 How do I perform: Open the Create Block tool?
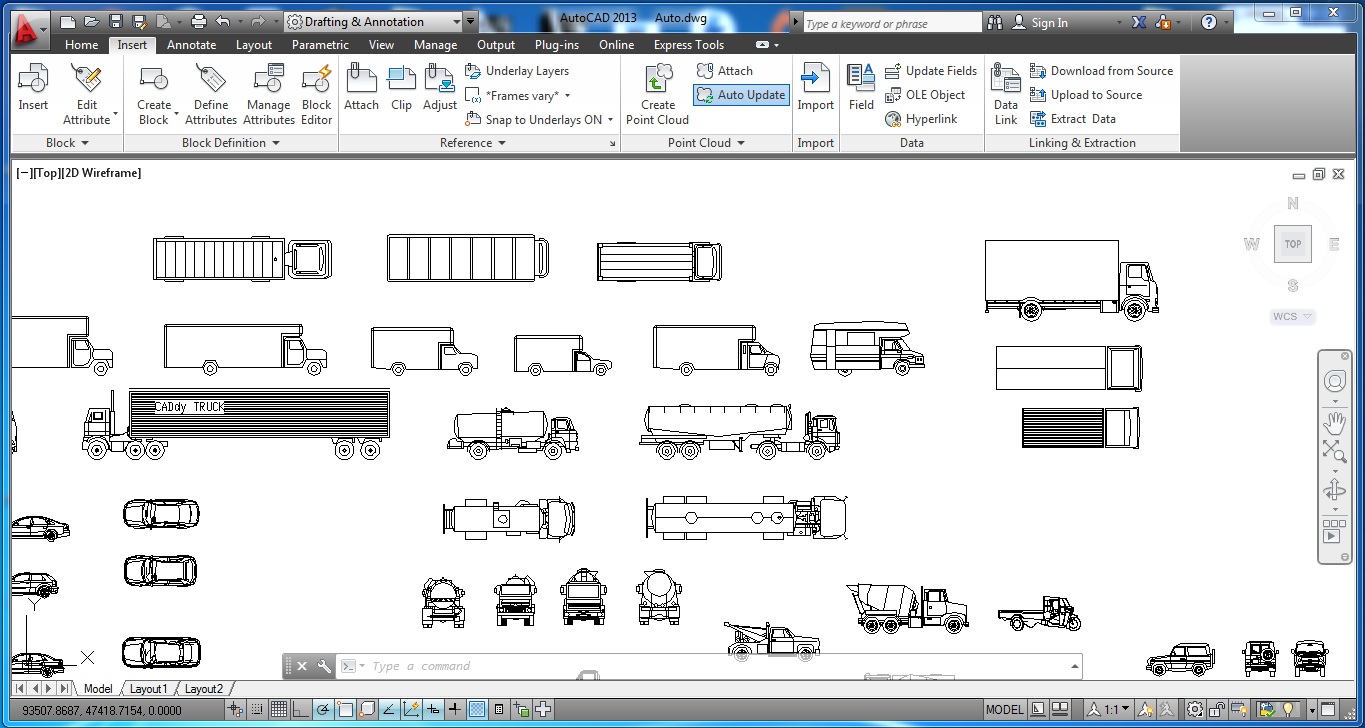click(154, 95)
